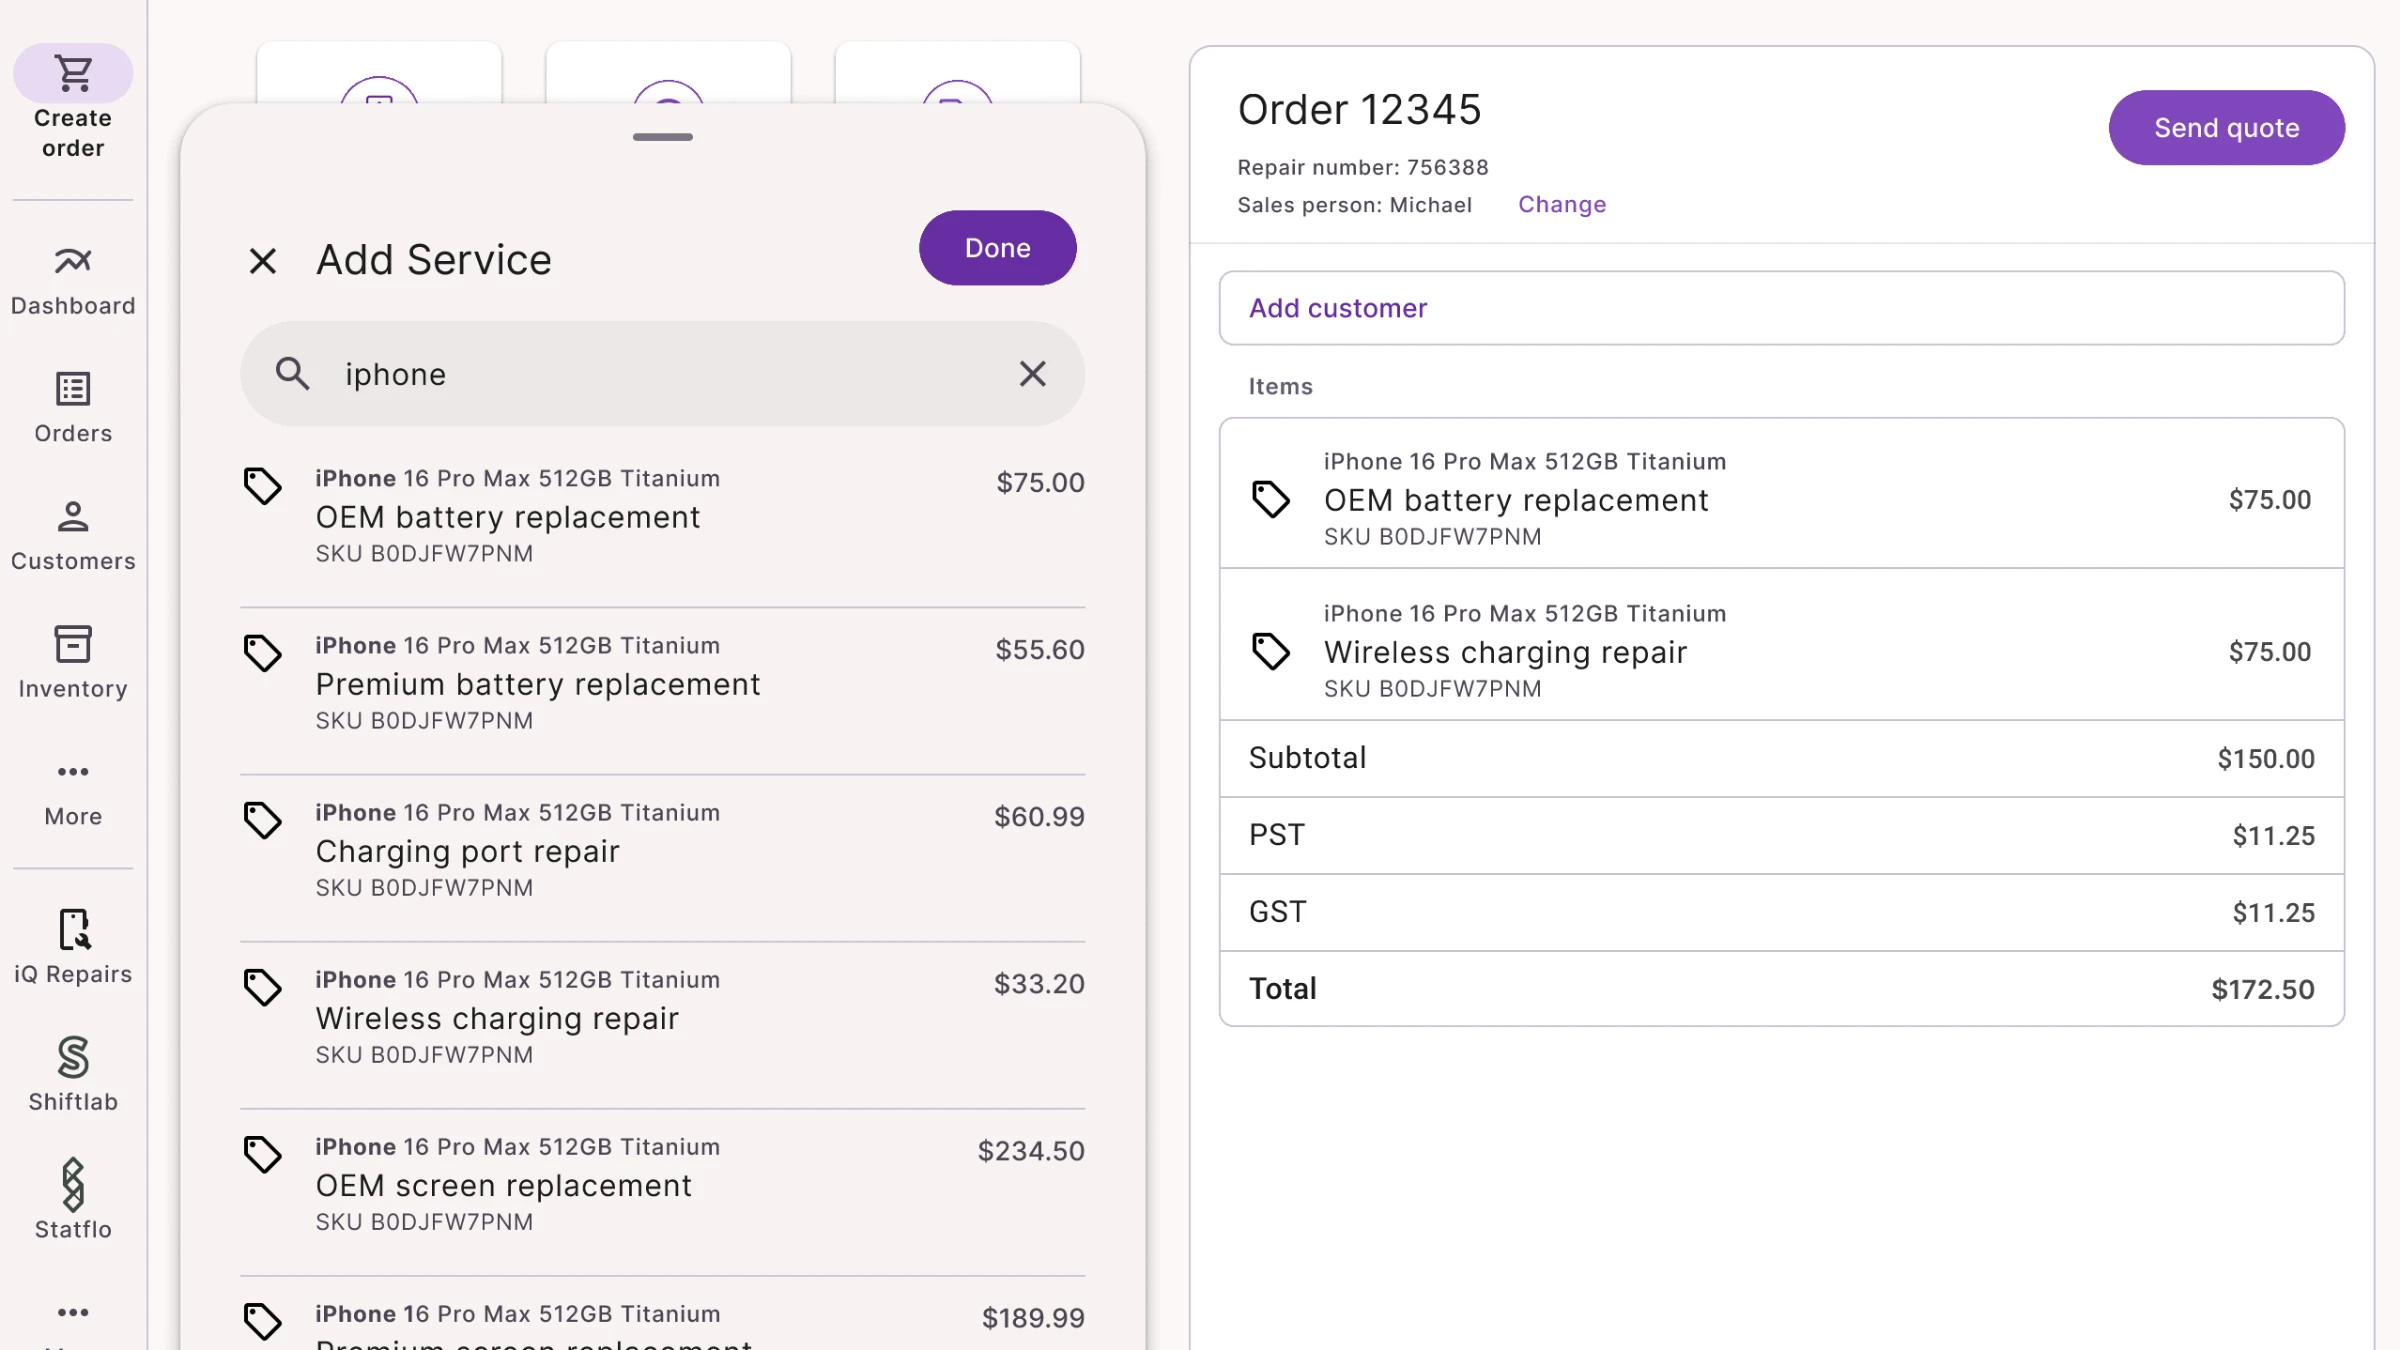Click the search magnifier icon
Screen dimensions: 2400x1350
pyautogui.click(x=292, y=374)
